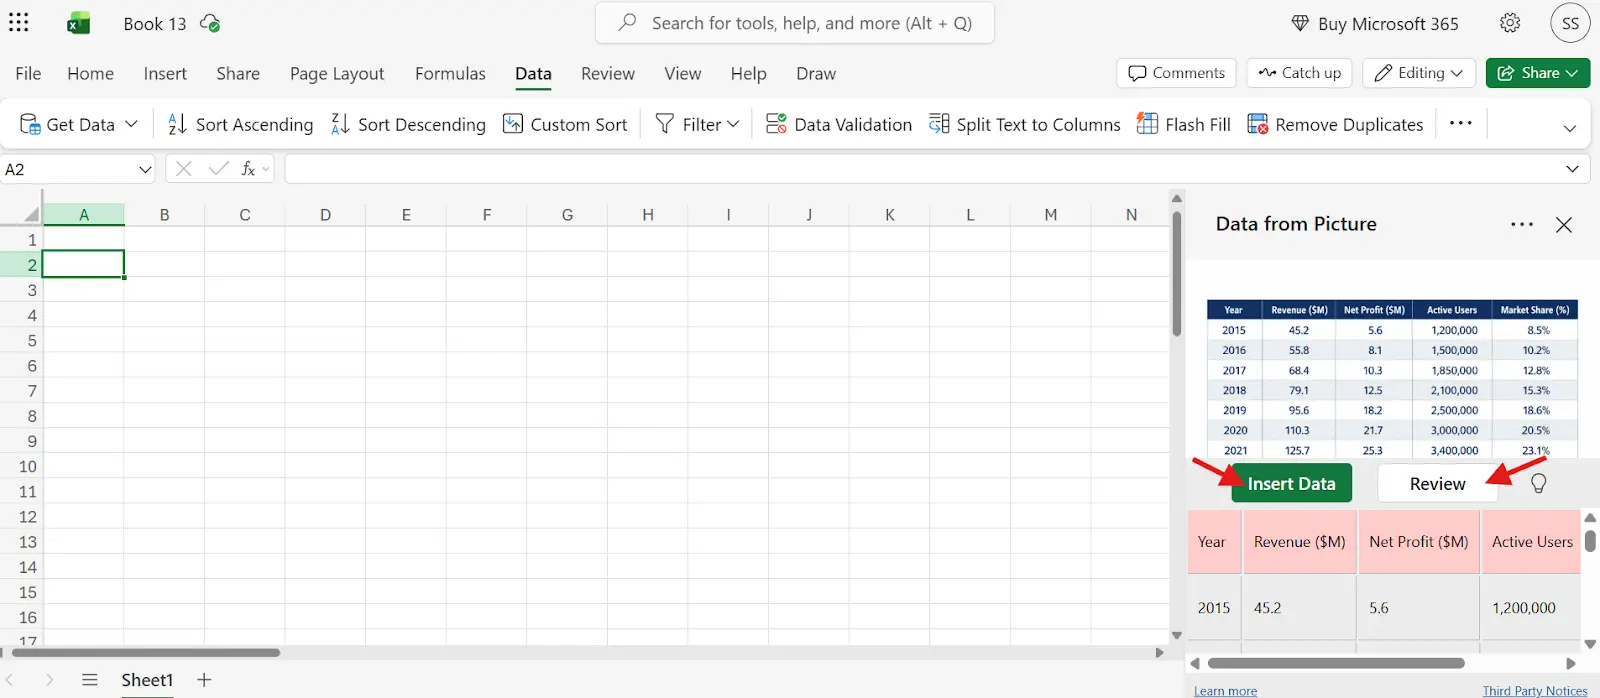Click the Sort Ascending icon
The width and height of the screenshot is (1600, 698).
point(177,124)
